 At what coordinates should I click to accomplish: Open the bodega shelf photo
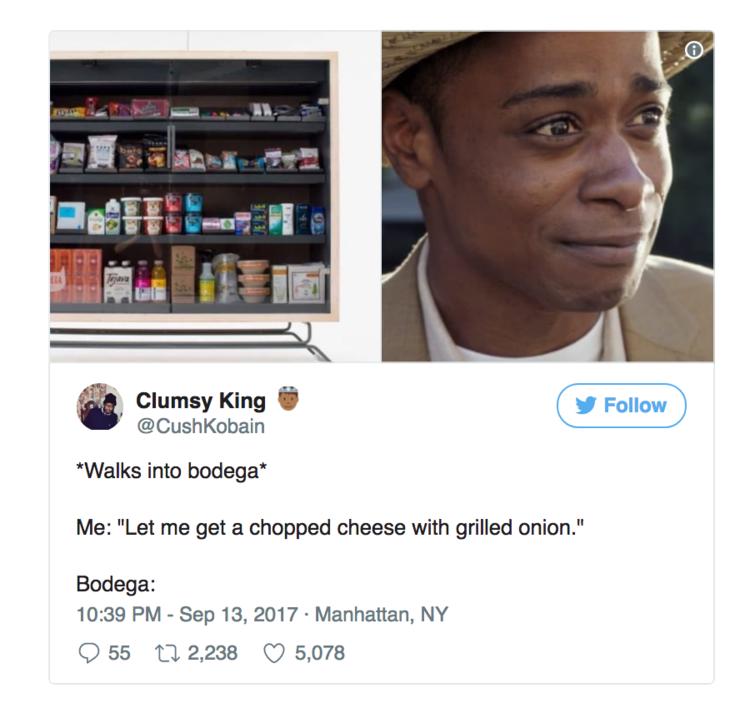[215, 197]
